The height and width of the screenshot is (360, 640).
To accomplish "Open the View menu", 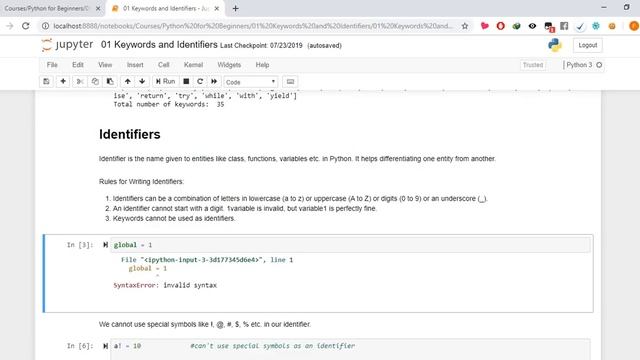I will click(105, 65).
